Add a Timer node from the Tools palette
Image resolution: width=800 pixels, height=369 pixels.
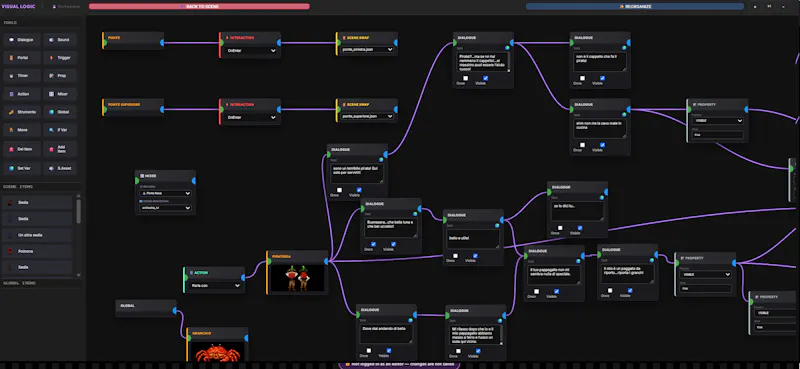[x=21, y=76]
